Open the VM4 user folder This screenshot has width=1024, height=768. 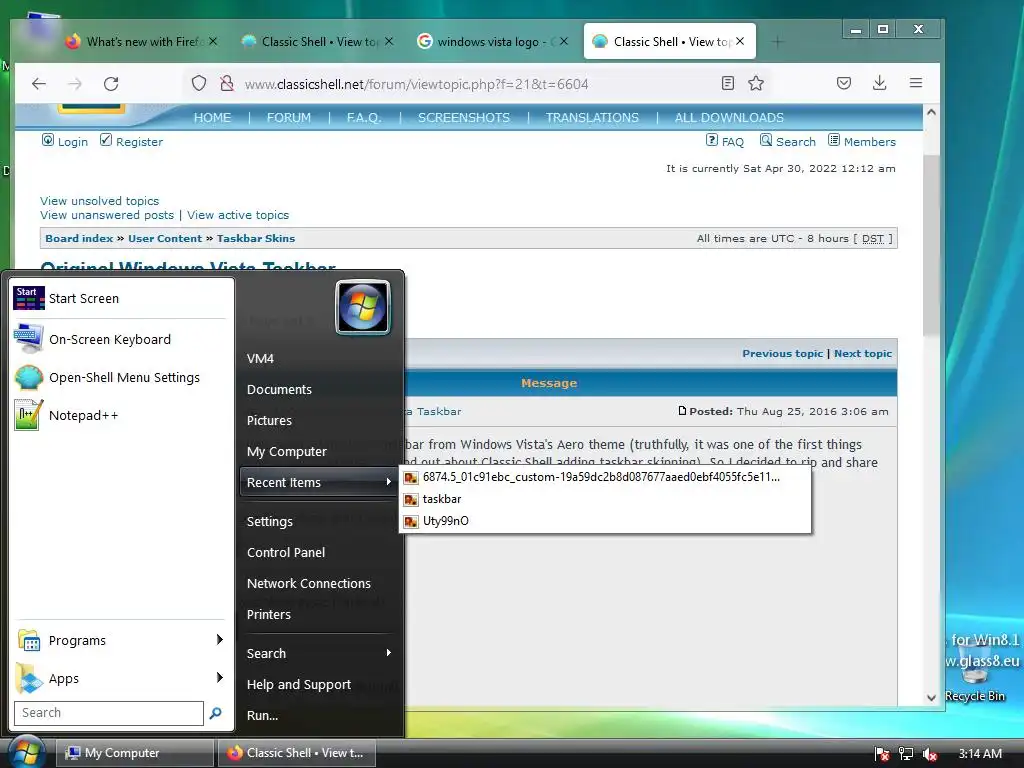point(319,359)
